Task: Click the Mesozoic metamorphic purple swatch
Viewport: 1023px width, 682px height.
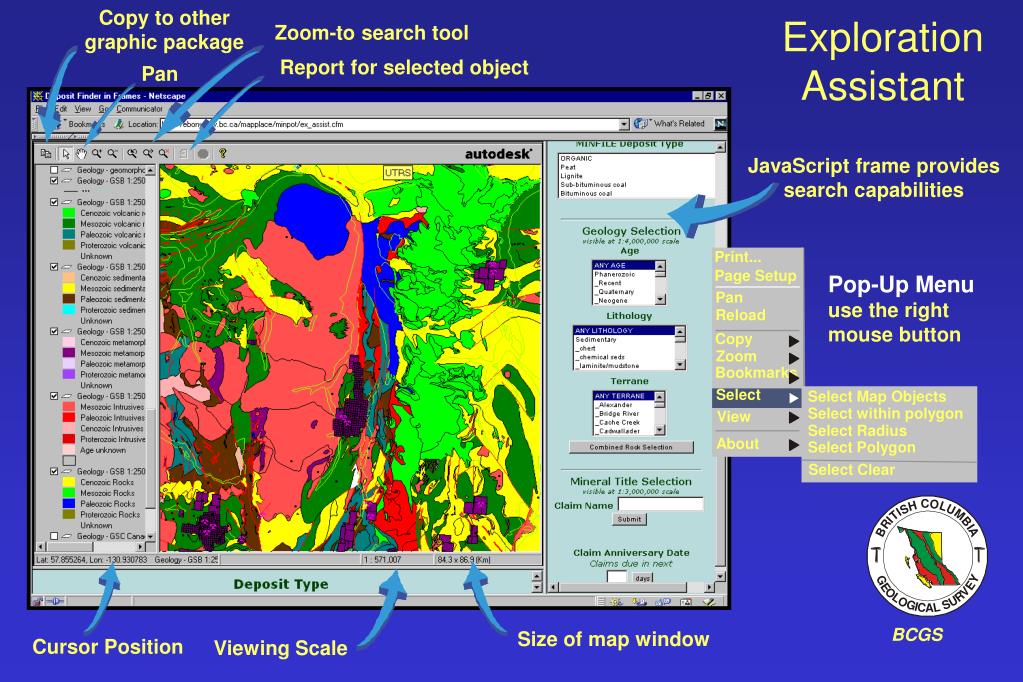Action: coord(69,353)
